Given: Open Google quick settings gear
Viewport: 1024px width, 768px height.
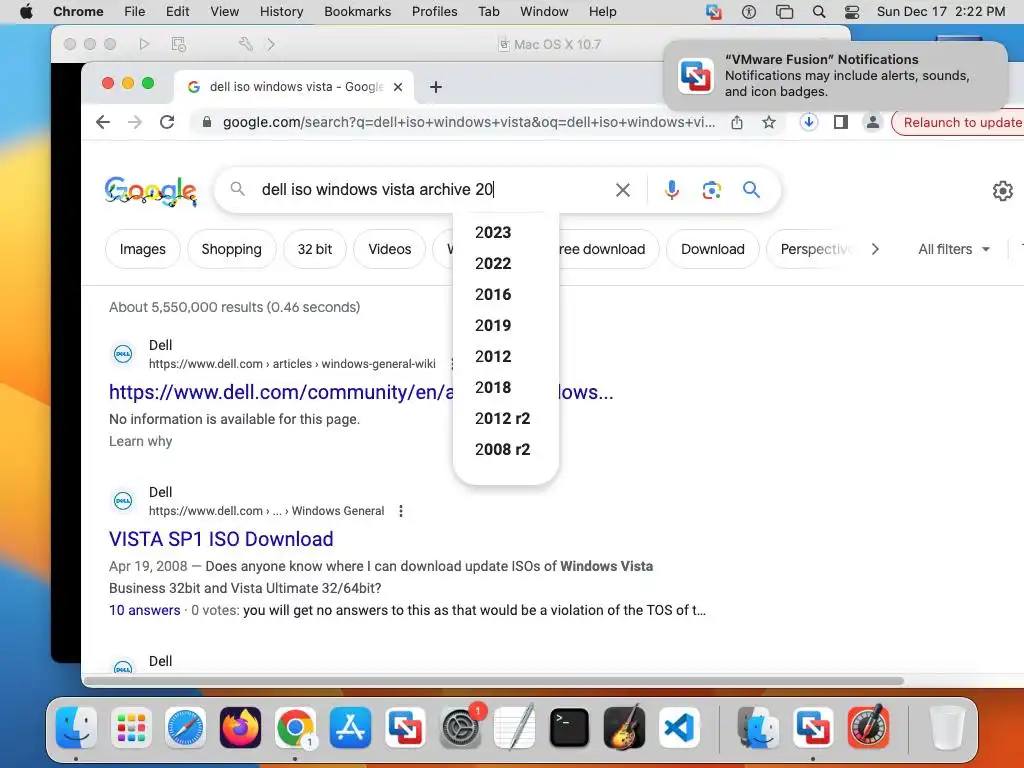Looking at the screenshot, I should (x=1002, y=191).
